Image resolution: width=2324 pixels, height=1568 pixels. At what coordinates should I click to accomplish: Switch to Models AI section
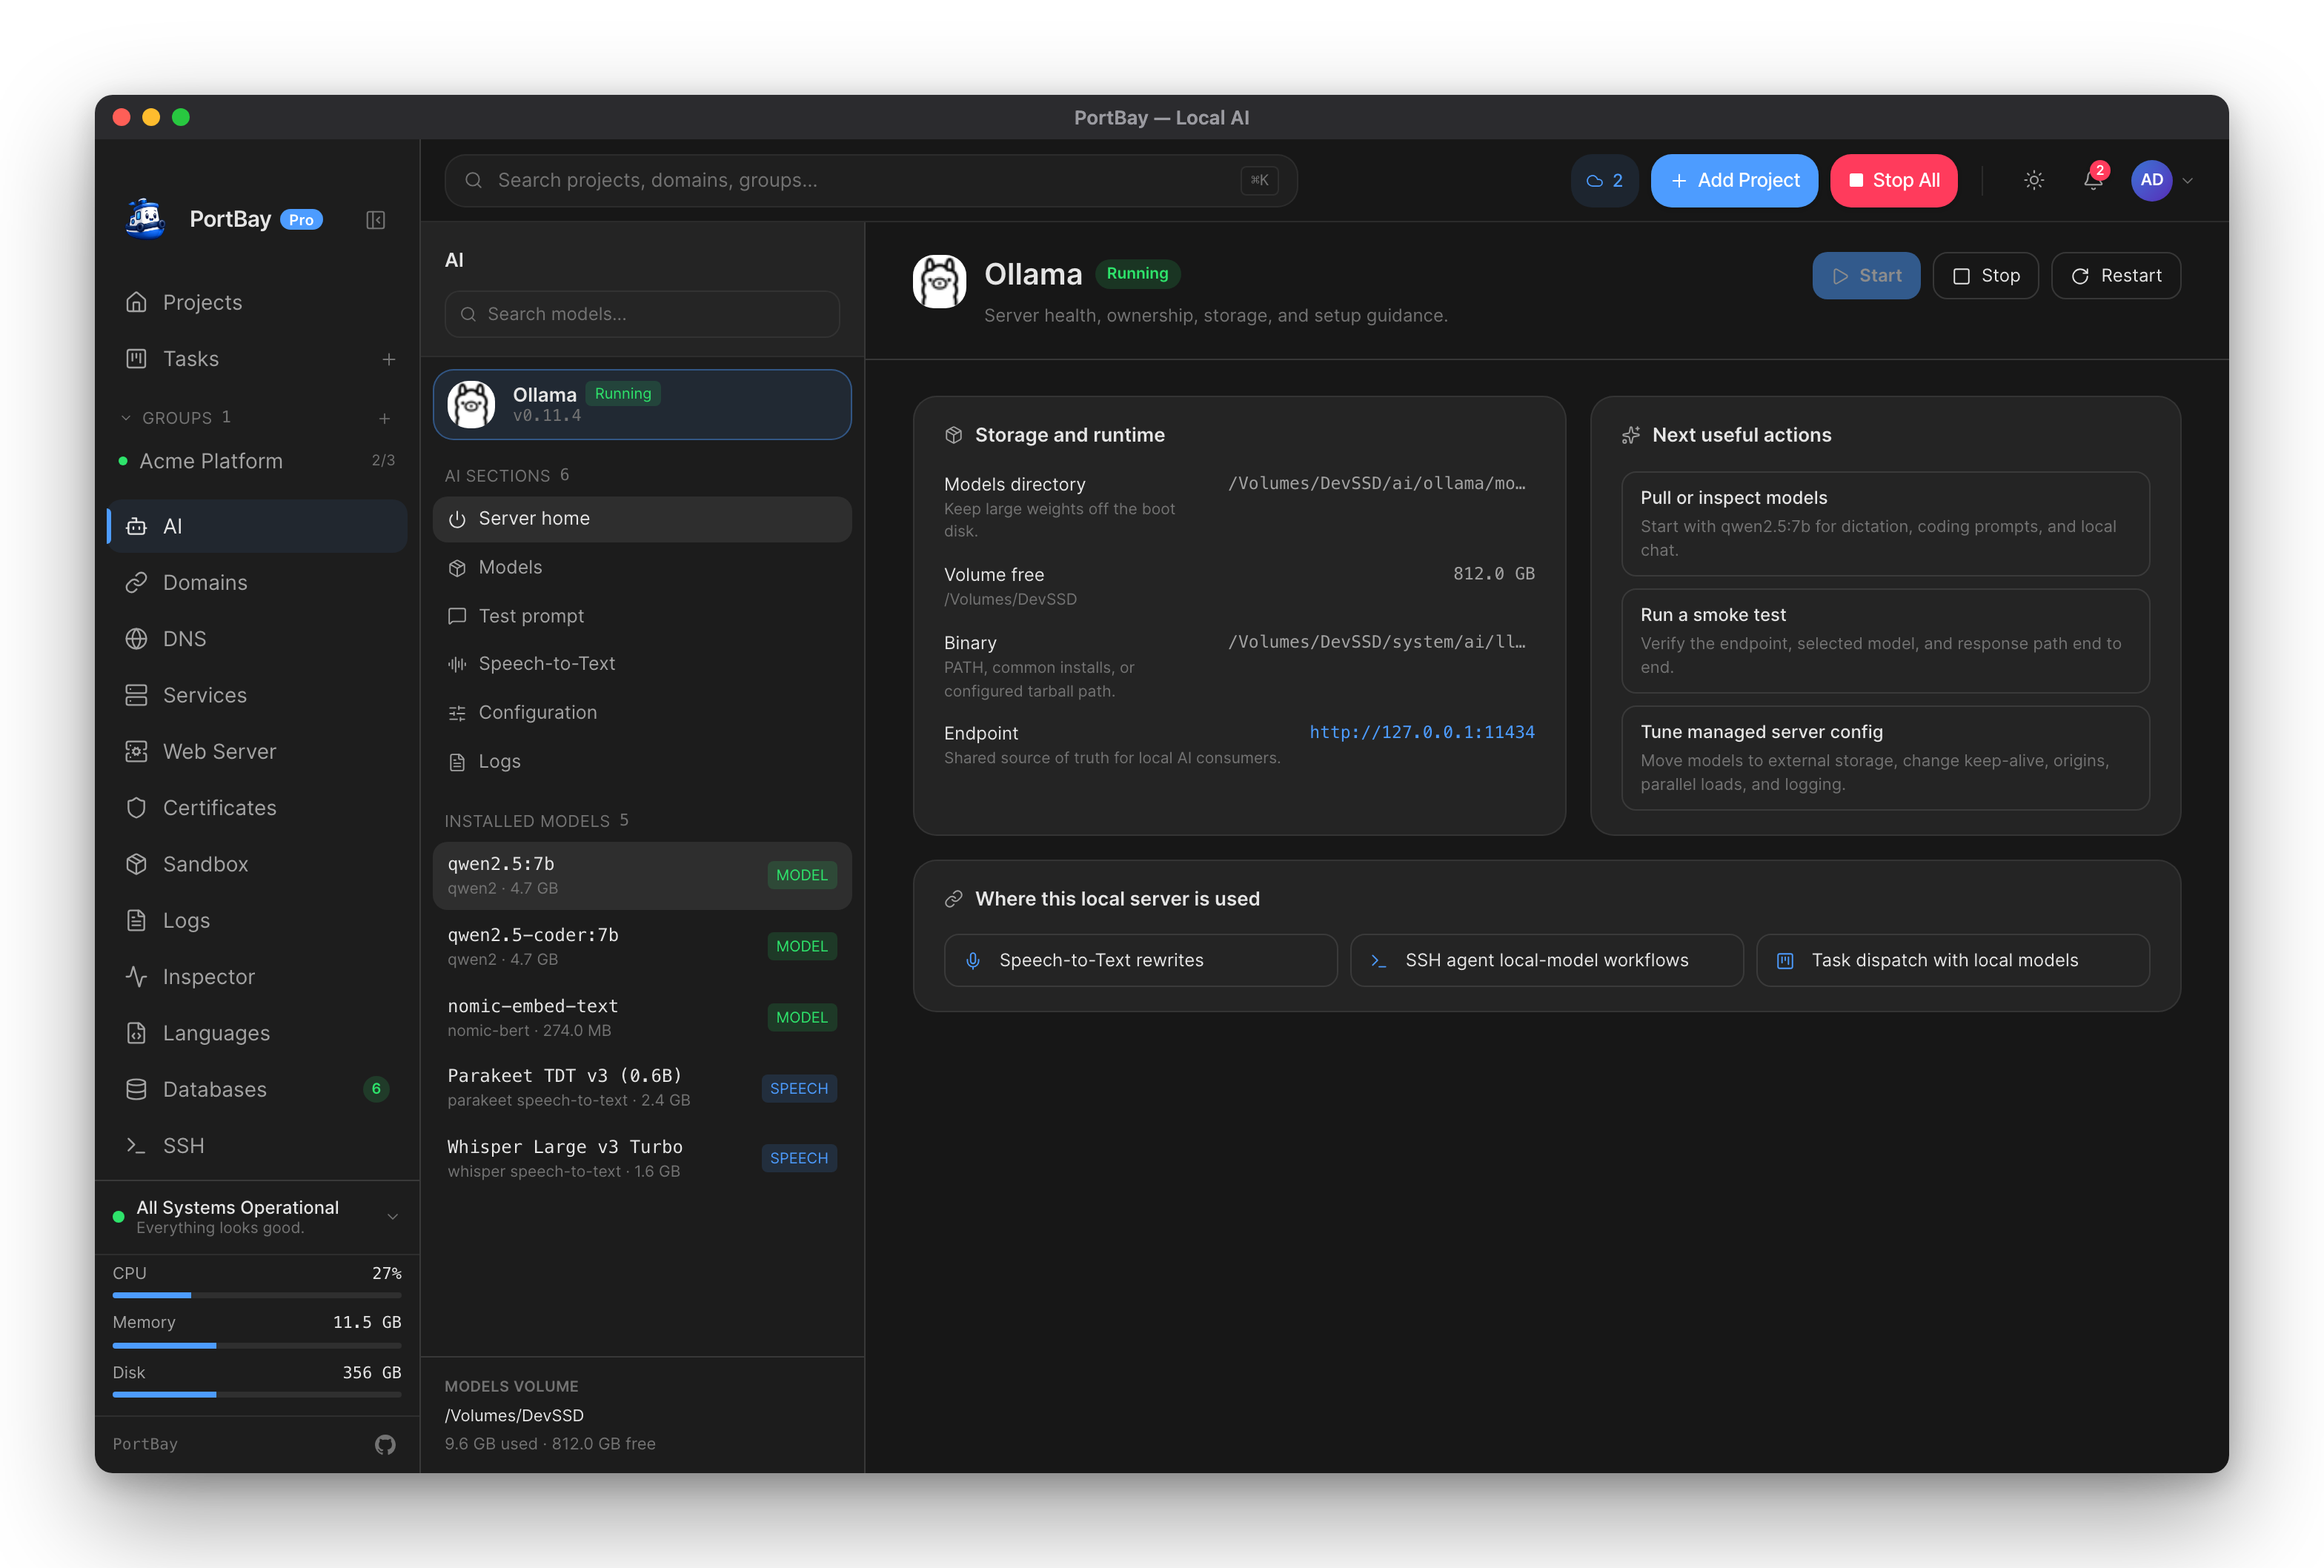642,567
